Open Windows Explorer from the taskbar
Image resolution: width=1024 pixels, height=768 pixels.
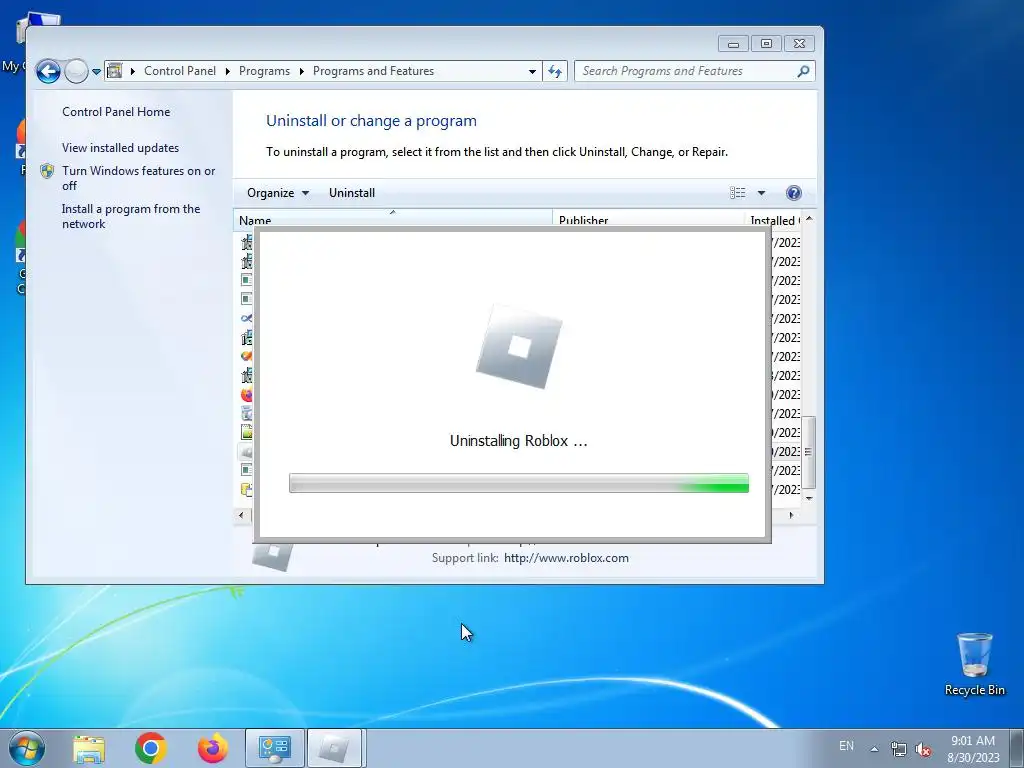click(x=89, y=748)
